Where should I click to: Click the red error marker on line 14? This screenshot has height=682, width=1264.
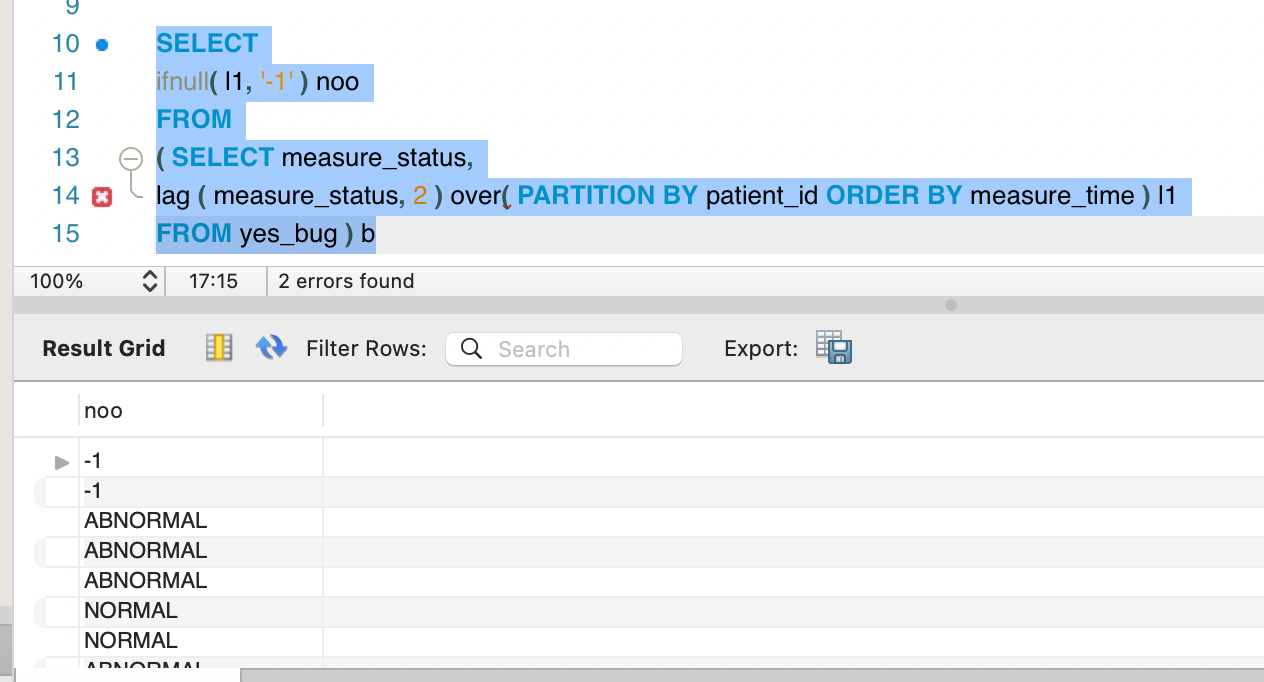click(101, 197)
